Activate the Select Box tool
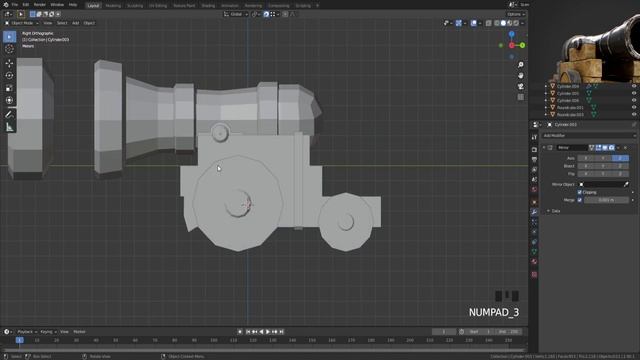 point(9,37)
